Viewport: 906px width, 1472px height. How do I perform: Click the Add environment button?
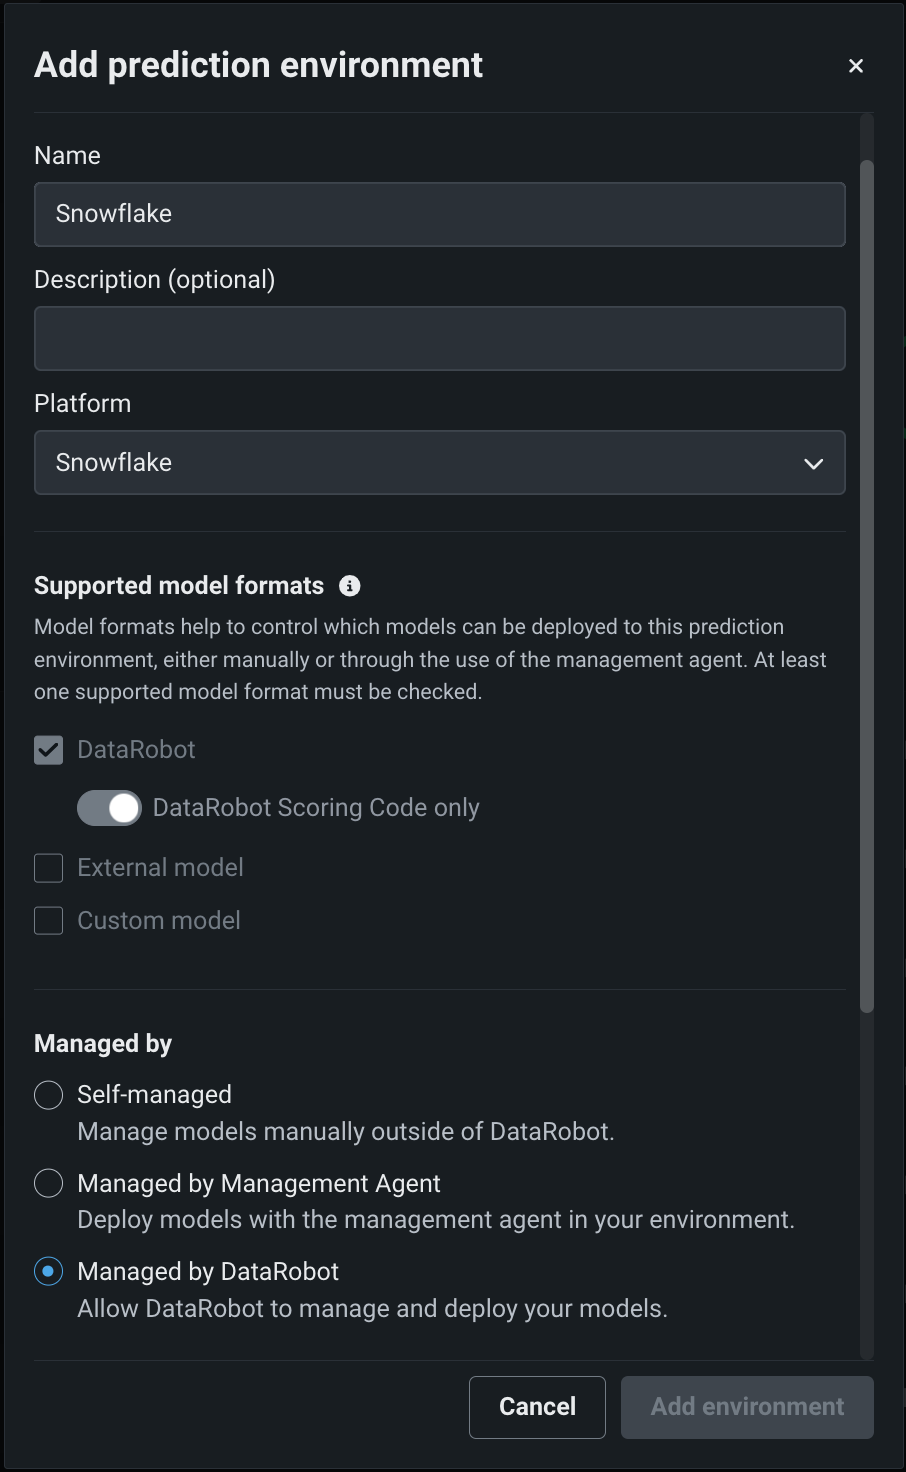coord(747,1407)
